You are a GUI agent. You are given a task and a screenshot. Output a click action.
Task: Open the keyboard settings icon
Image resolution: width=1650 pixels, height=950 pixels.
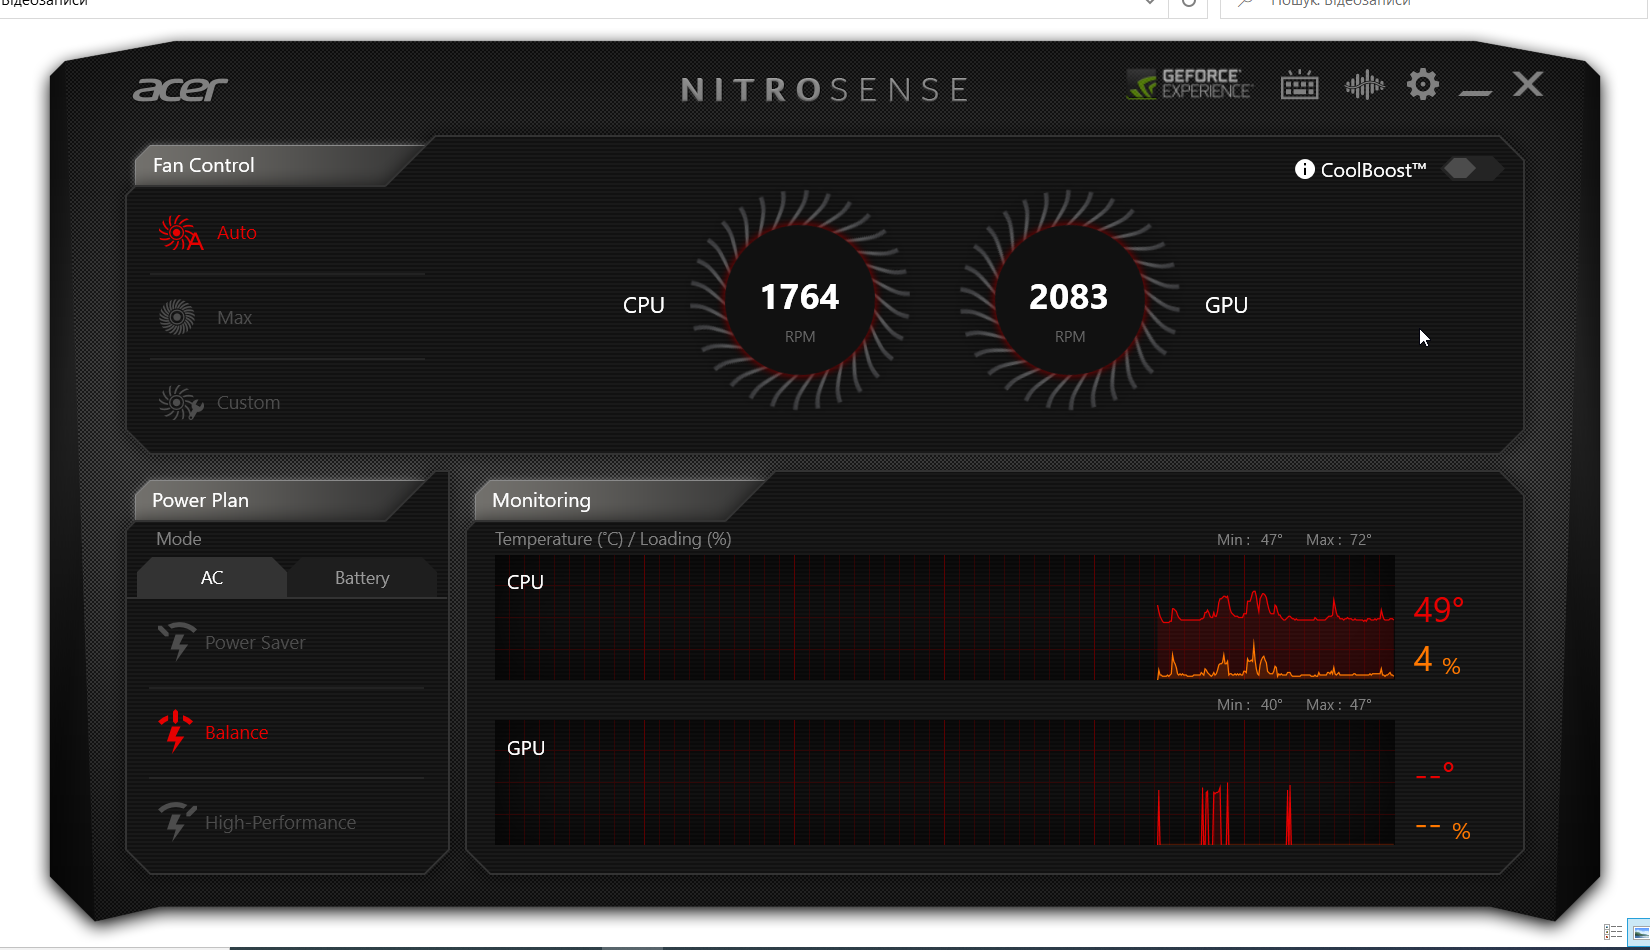click(x=1299, y=85)
